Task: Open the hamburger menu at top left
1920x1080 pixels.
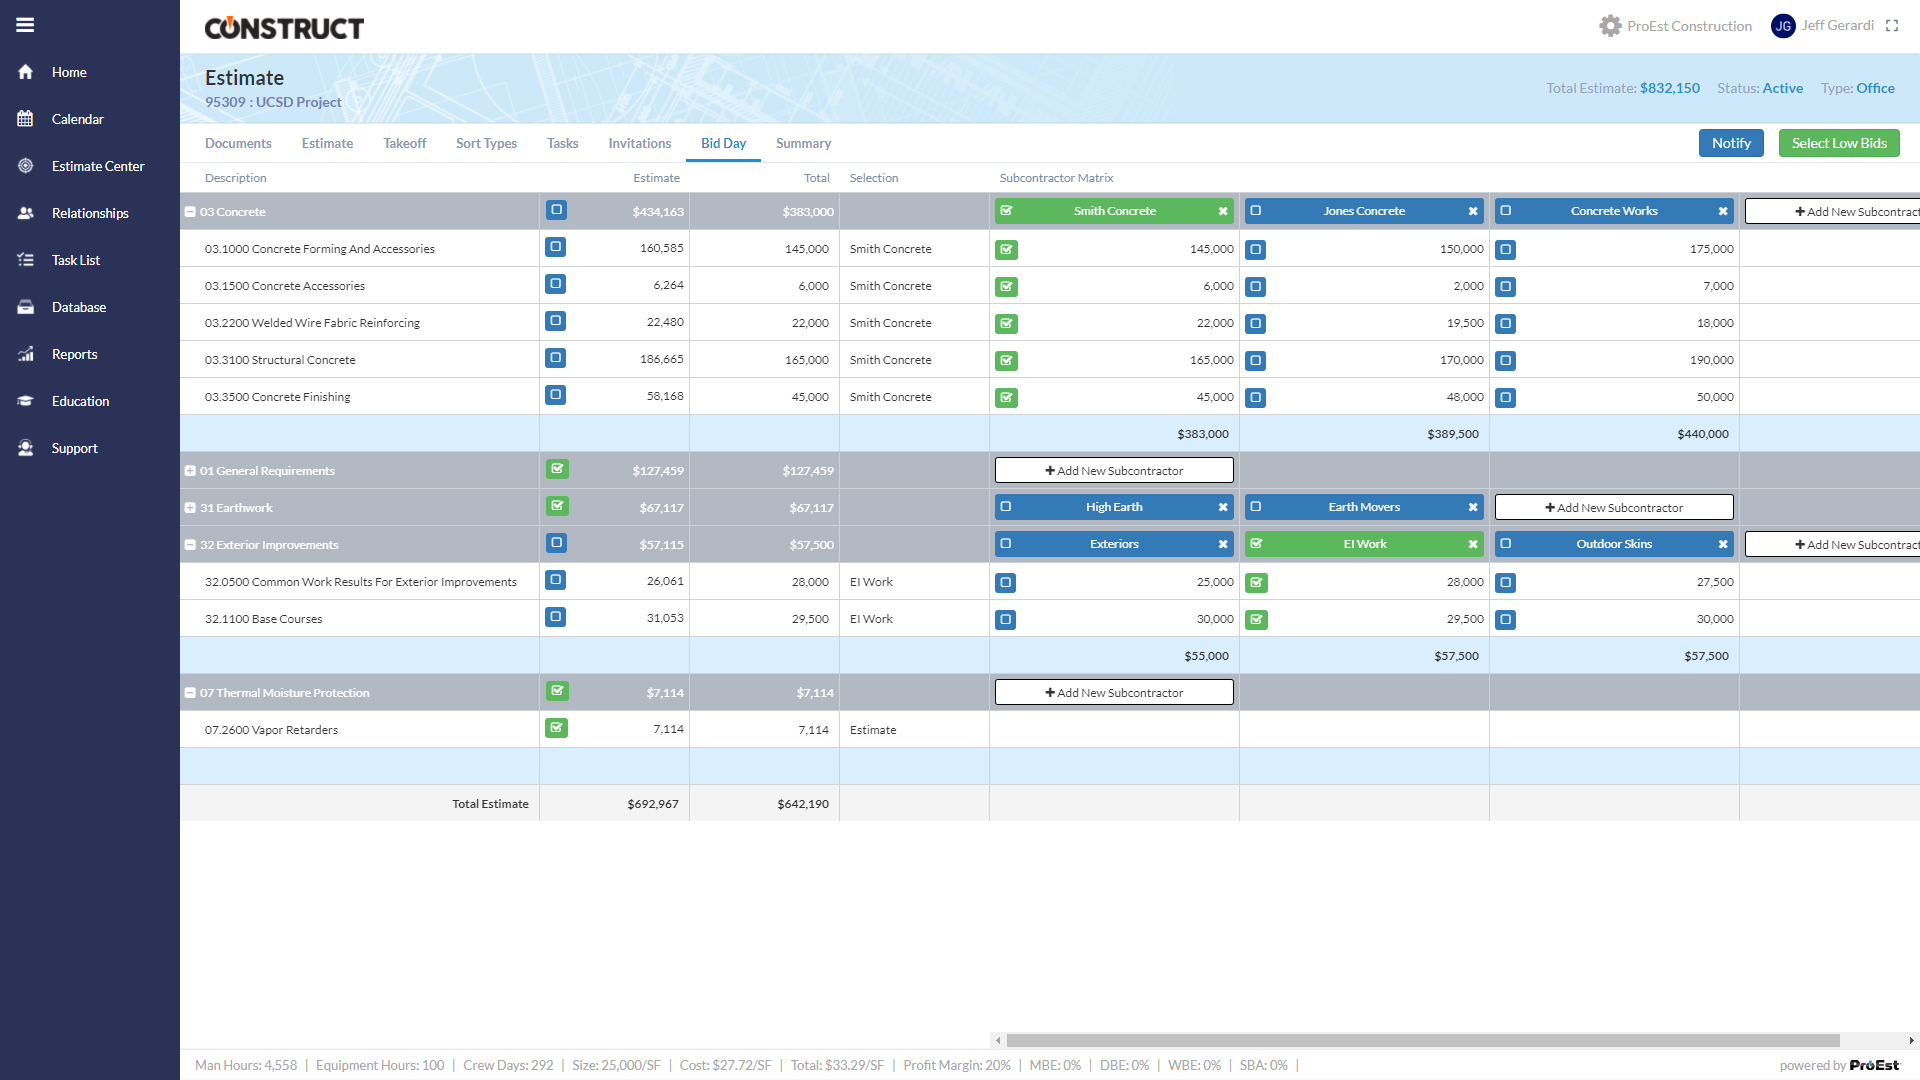Action: 25,24
